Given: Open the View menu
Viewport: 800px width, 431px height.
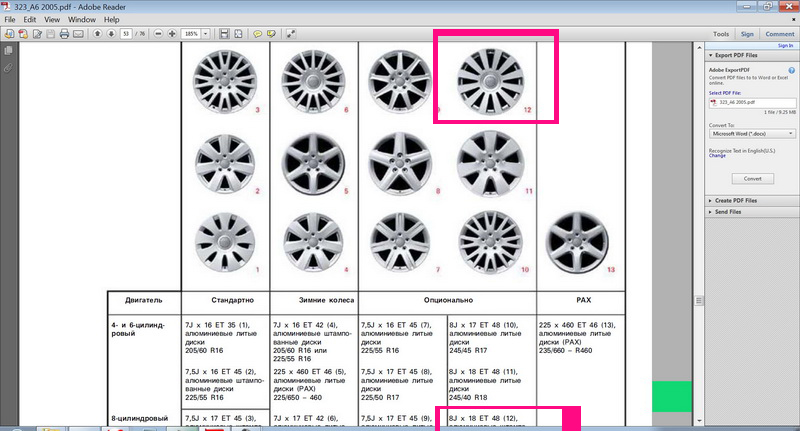Looking at the screenshot, I should click(52, 19).
